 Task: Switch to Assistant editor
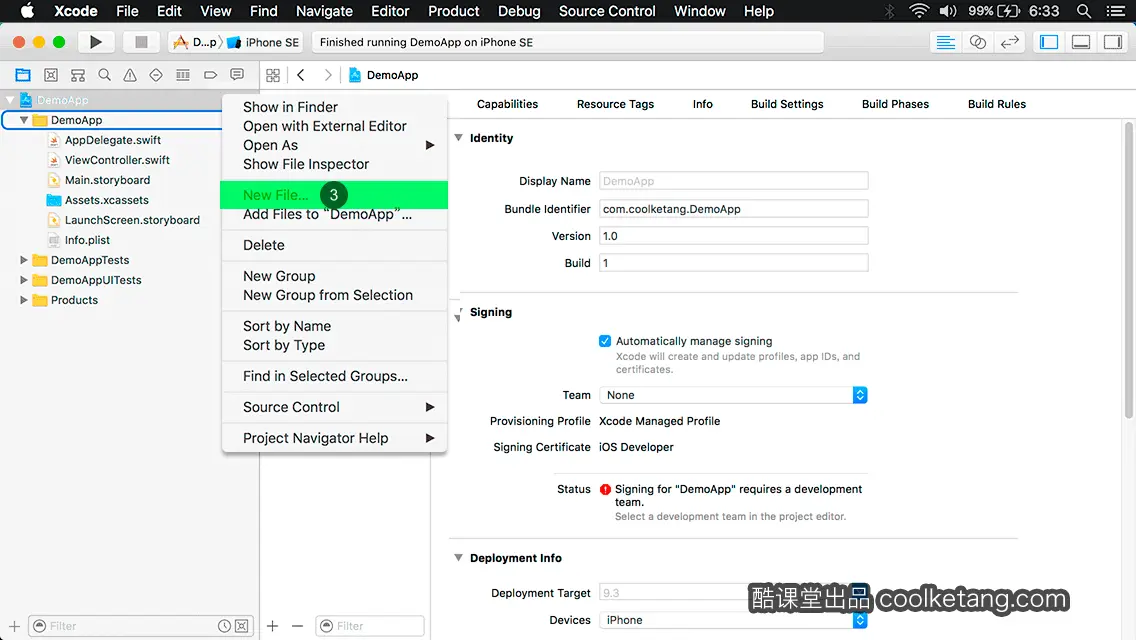977,42
